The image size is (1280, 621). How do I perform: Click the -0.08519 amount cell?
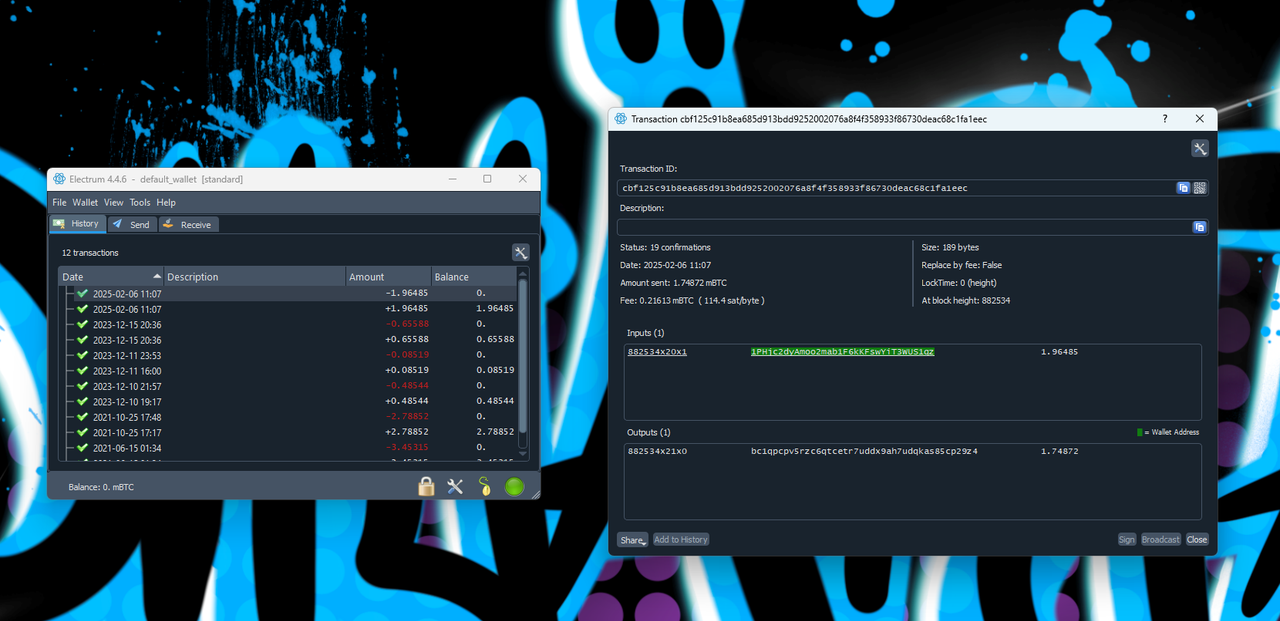pos(407,355)
